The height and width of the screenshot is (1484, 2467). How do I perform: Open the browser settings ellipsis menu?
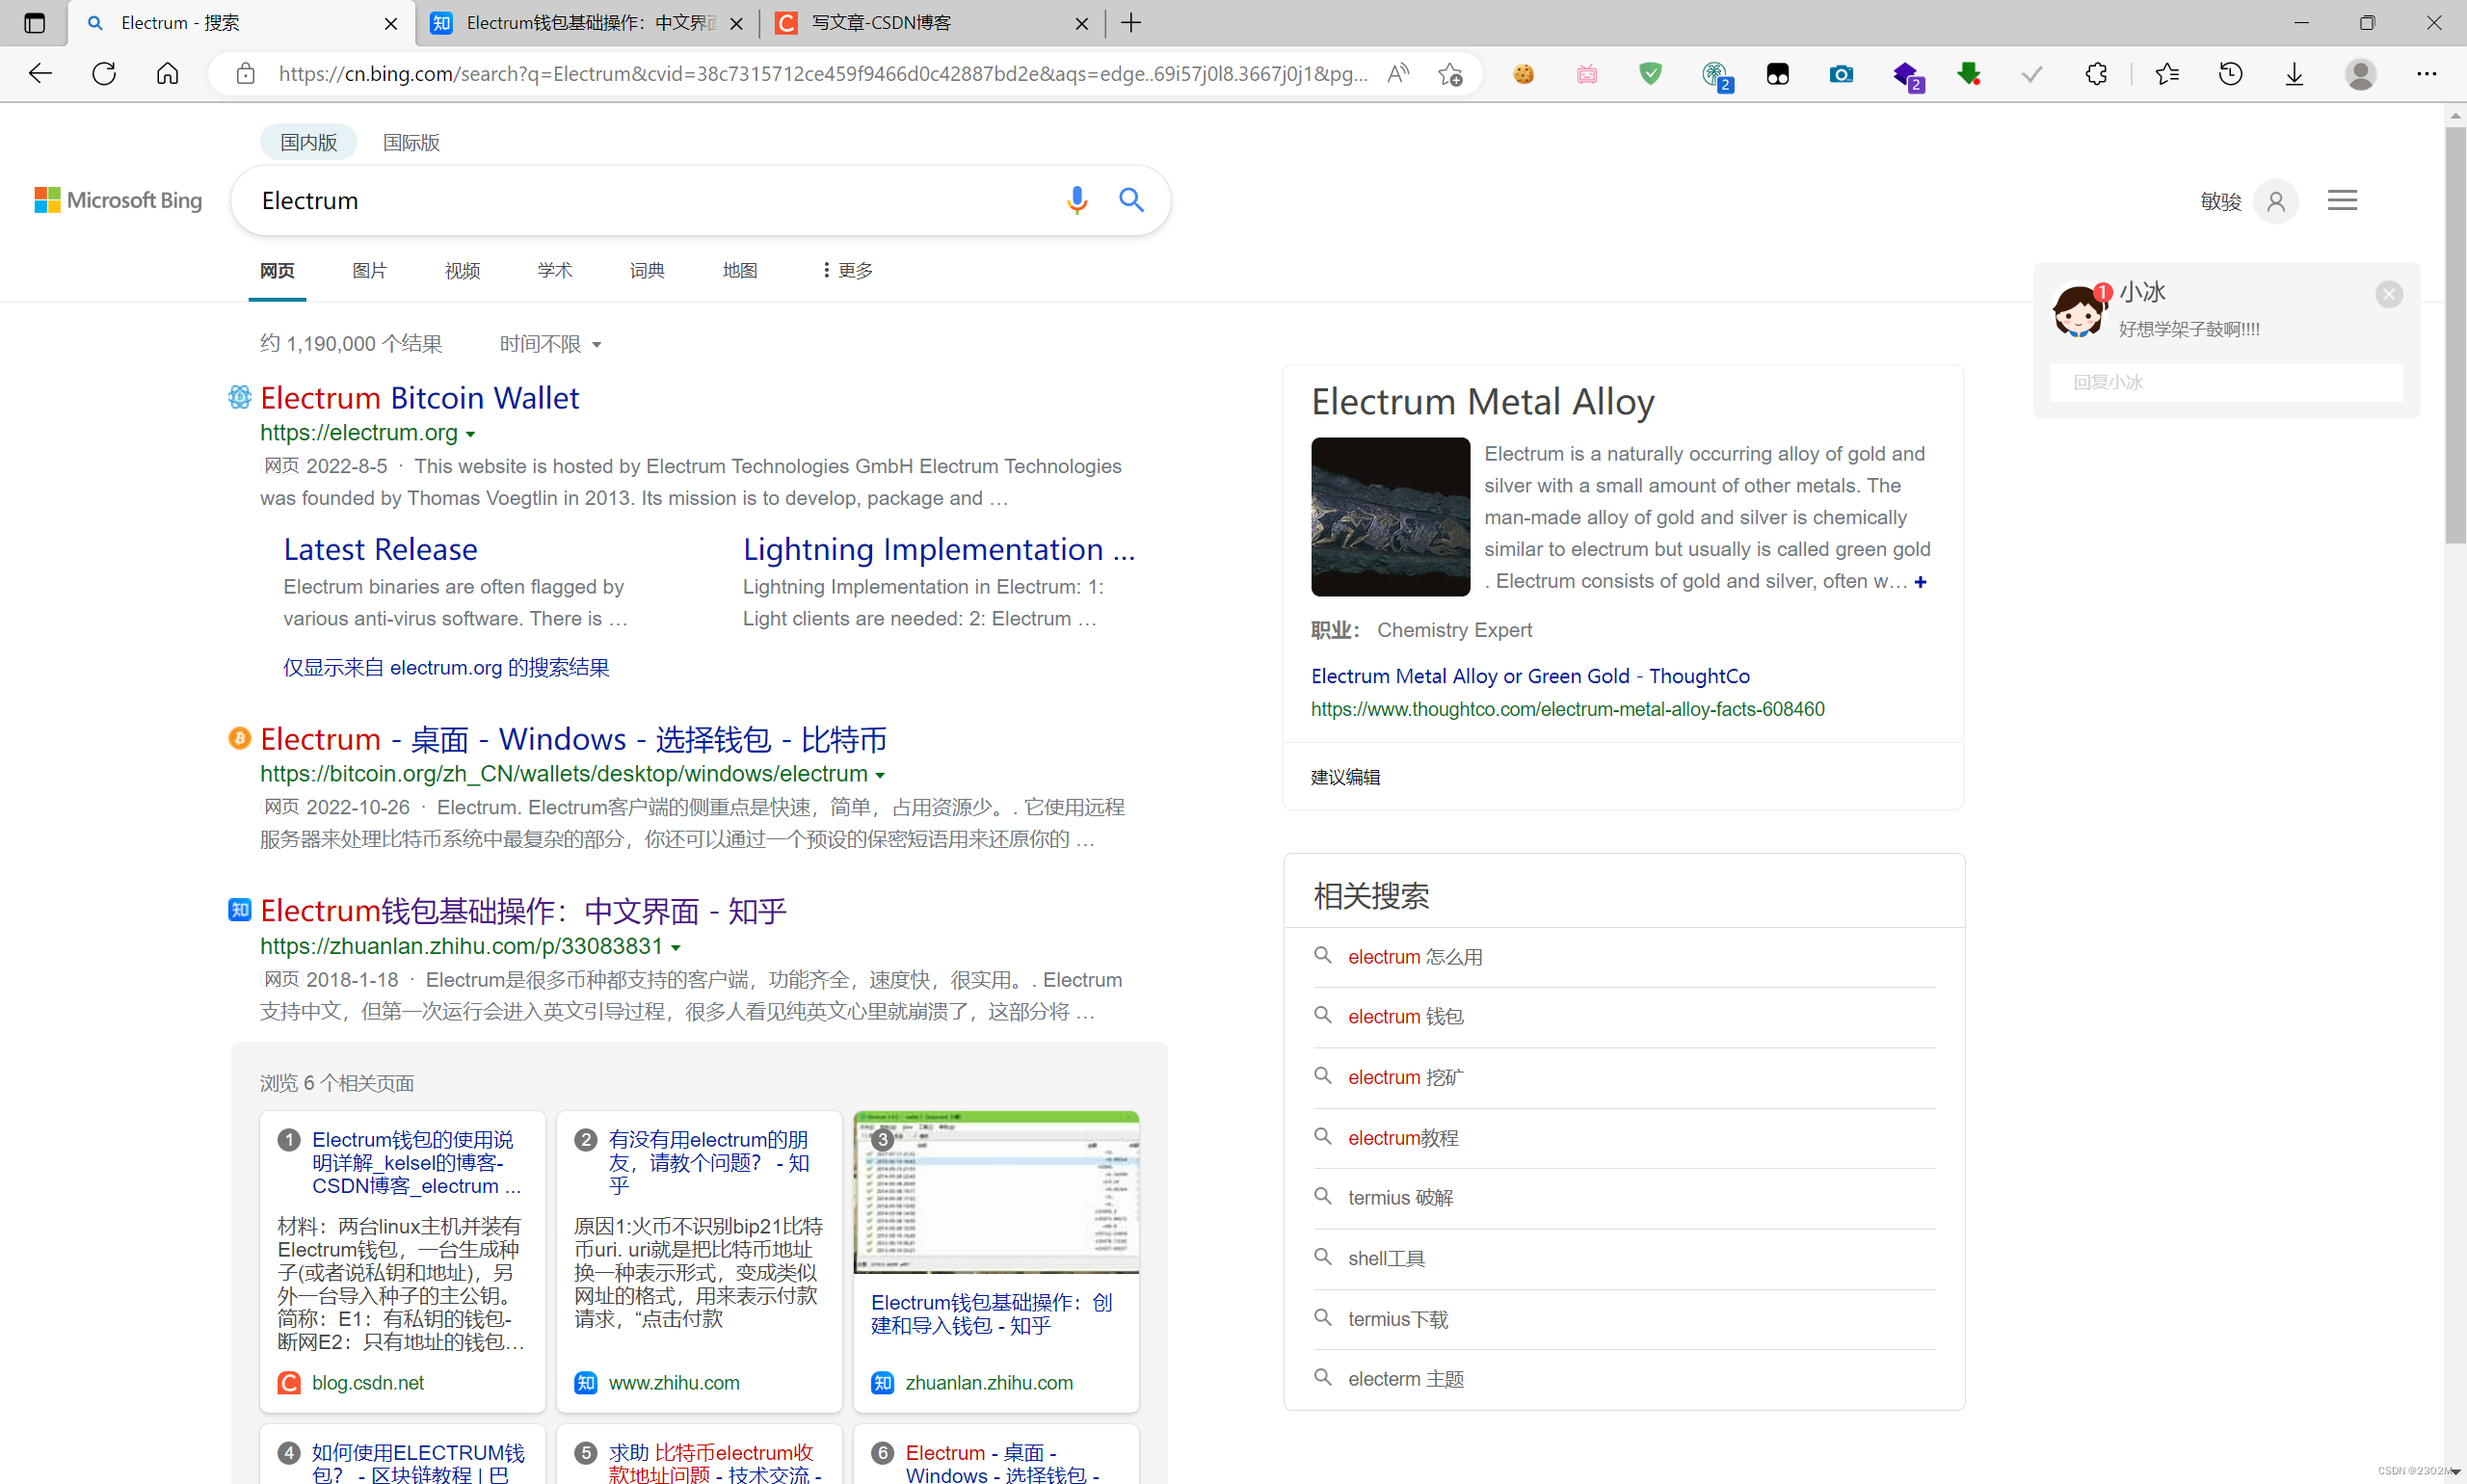2426,74
